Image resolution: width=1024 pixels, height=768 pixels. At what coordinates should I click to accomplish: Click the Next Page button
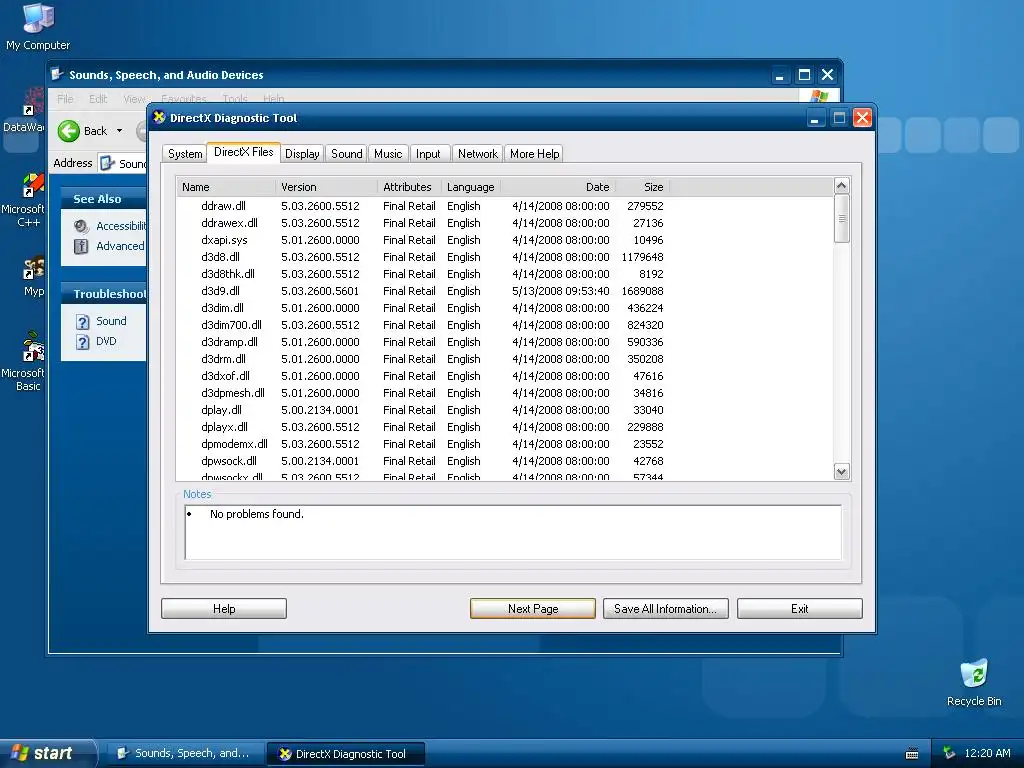[x=533, y=609]
